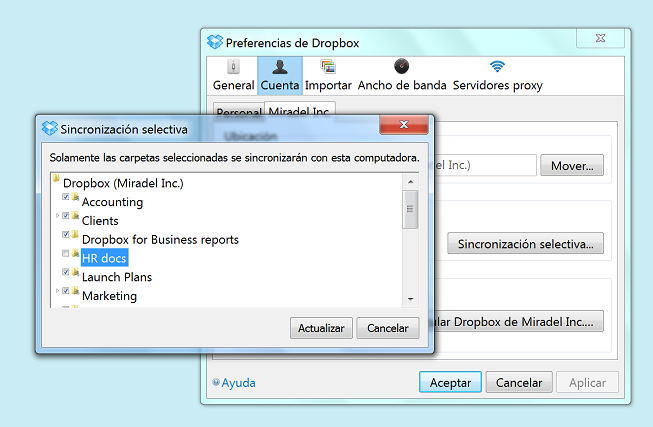The height and width of the screenshot is (427, 653).
Task: Uncheck the Marketing folder checkbox
Action: tap(65, 290)
